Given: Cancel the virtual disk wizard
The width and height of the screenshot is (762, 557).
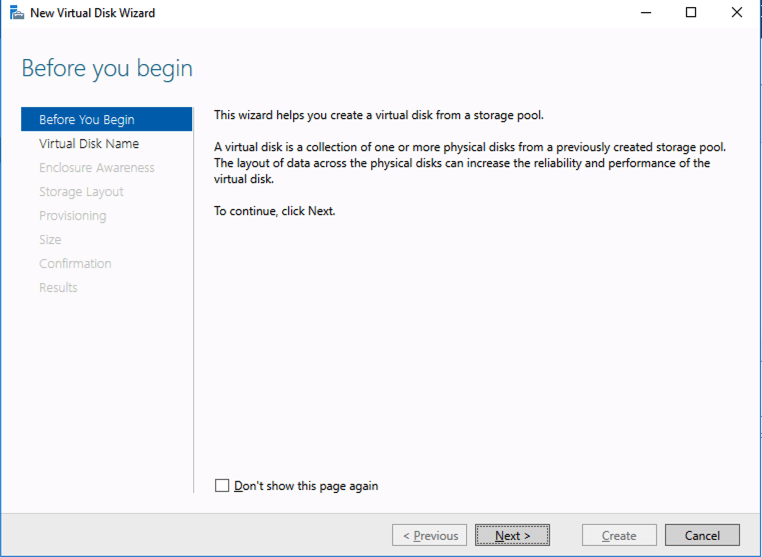Looking at the screenshot, I should coord(702,536).
